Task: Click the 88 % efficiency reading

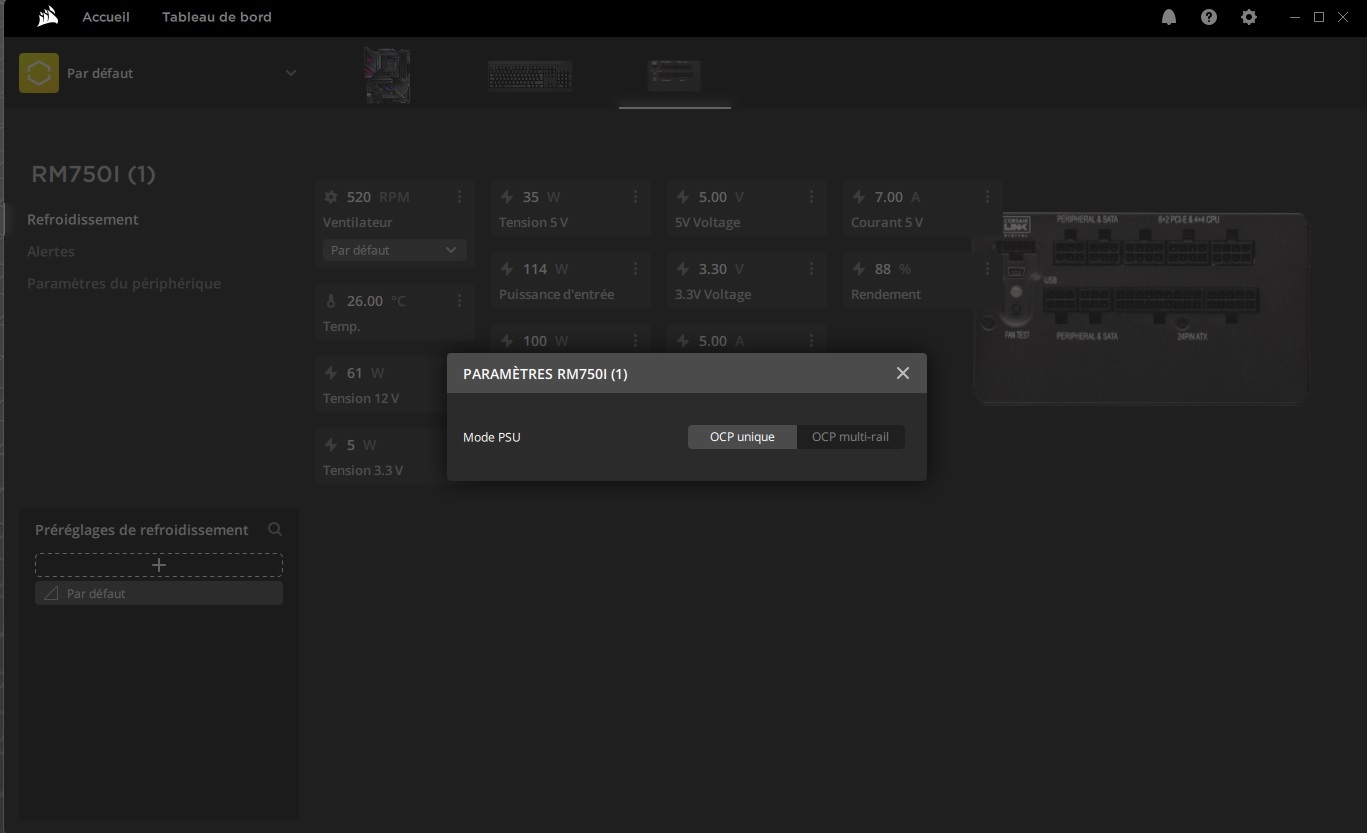Action: click(893, 269)
